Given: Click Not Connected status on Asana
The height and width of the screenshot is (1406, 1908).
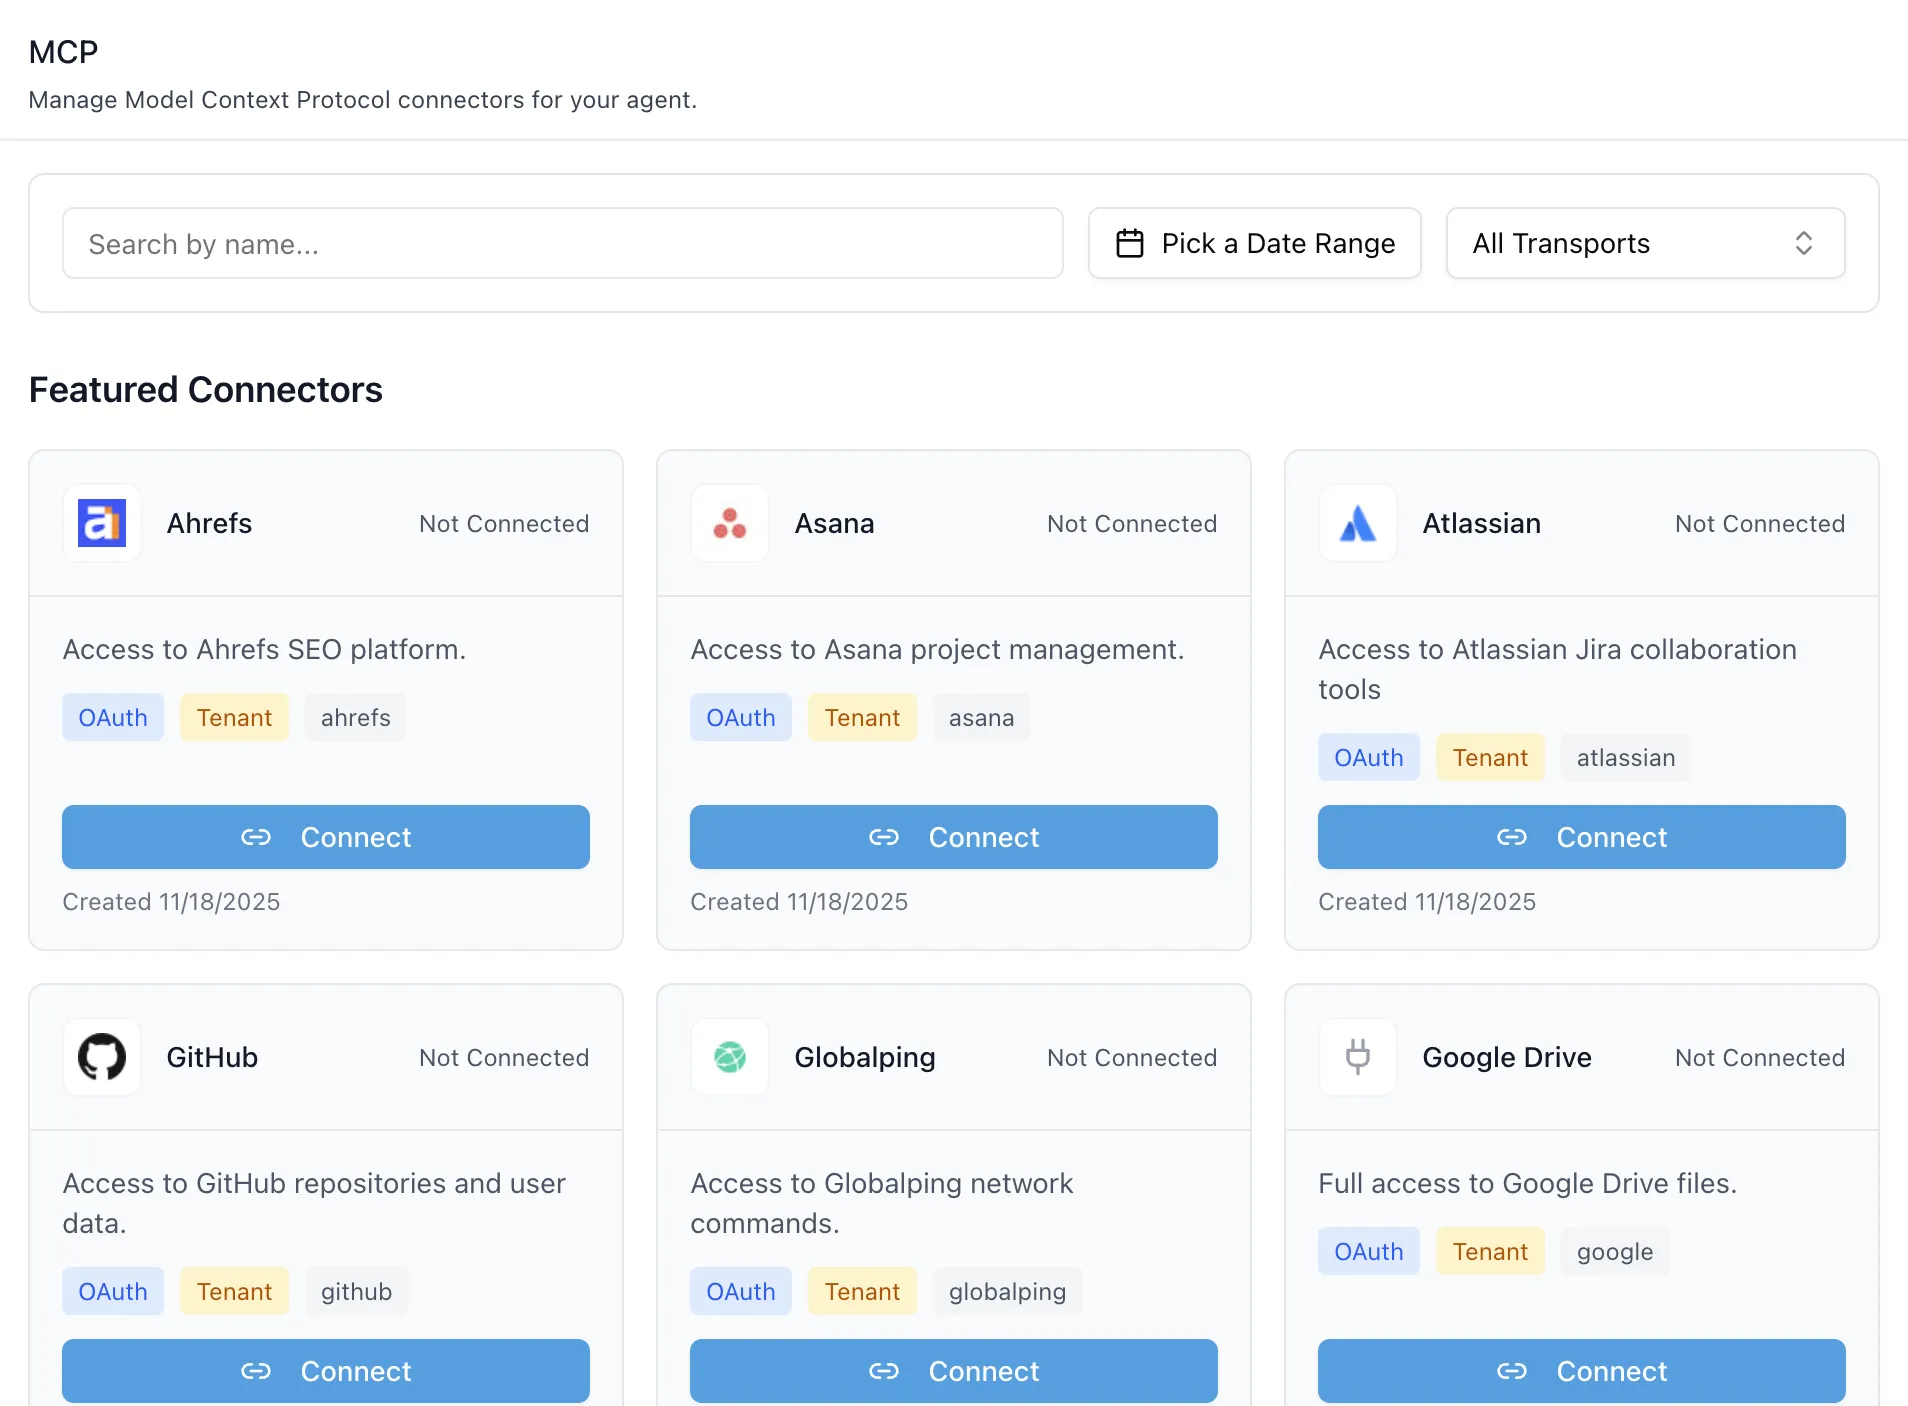Looking at the screenshot, I should pyautogui.click(x=1132, y=523).
